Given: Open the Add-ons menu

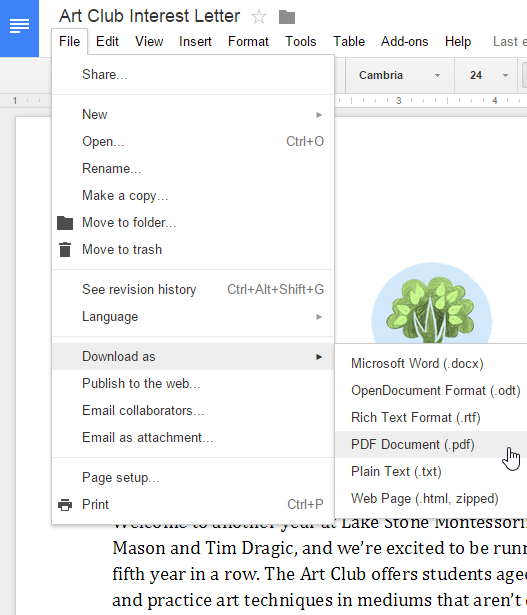Looking at the screenshot, I should [x=404, y=41].
